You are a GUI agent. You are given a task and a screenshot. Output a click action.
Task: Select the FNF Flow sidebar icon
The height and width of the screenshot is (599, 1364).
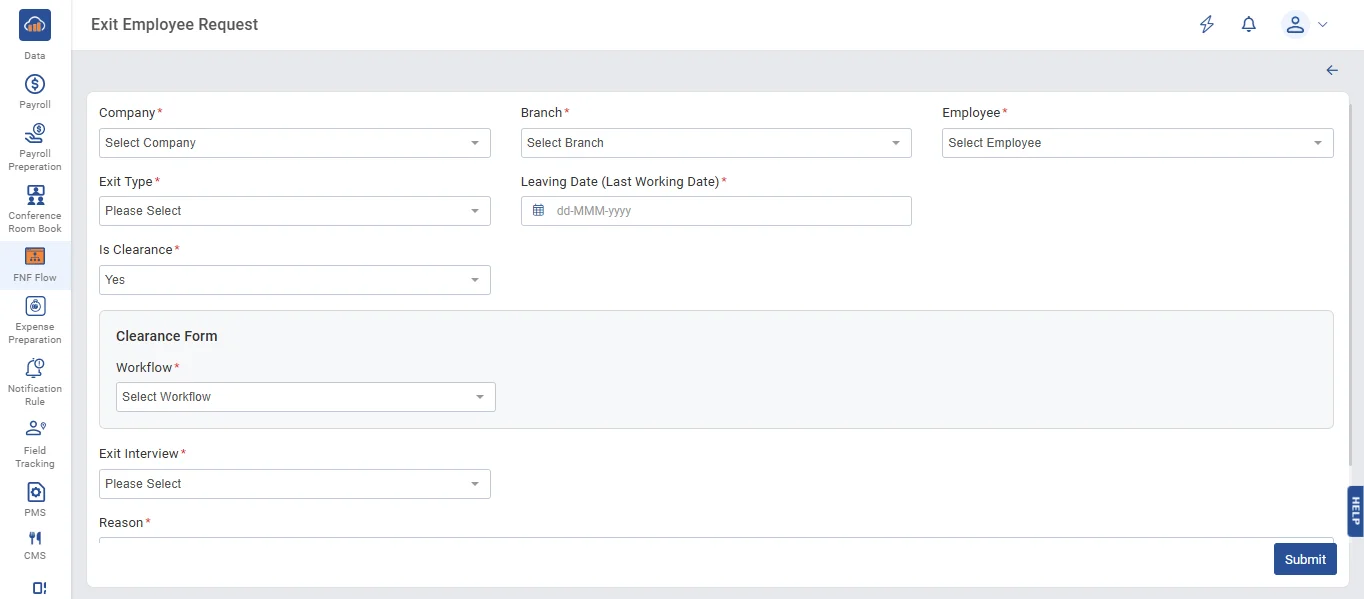point(35,257)
